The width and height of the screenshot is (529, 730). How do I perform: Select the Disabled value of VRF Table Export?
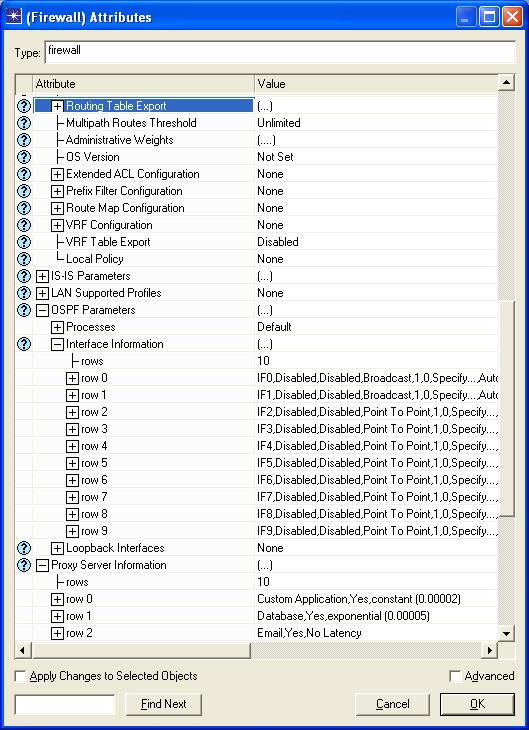point(278,242)
